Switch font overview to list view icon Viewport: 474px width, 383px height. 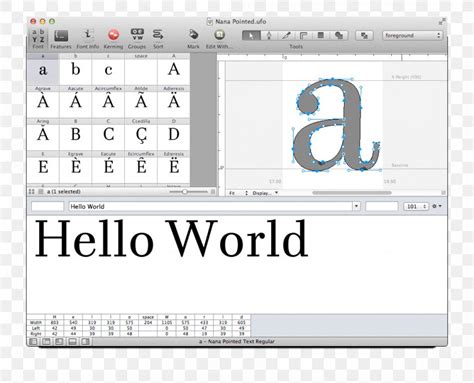tap(41, 192)
